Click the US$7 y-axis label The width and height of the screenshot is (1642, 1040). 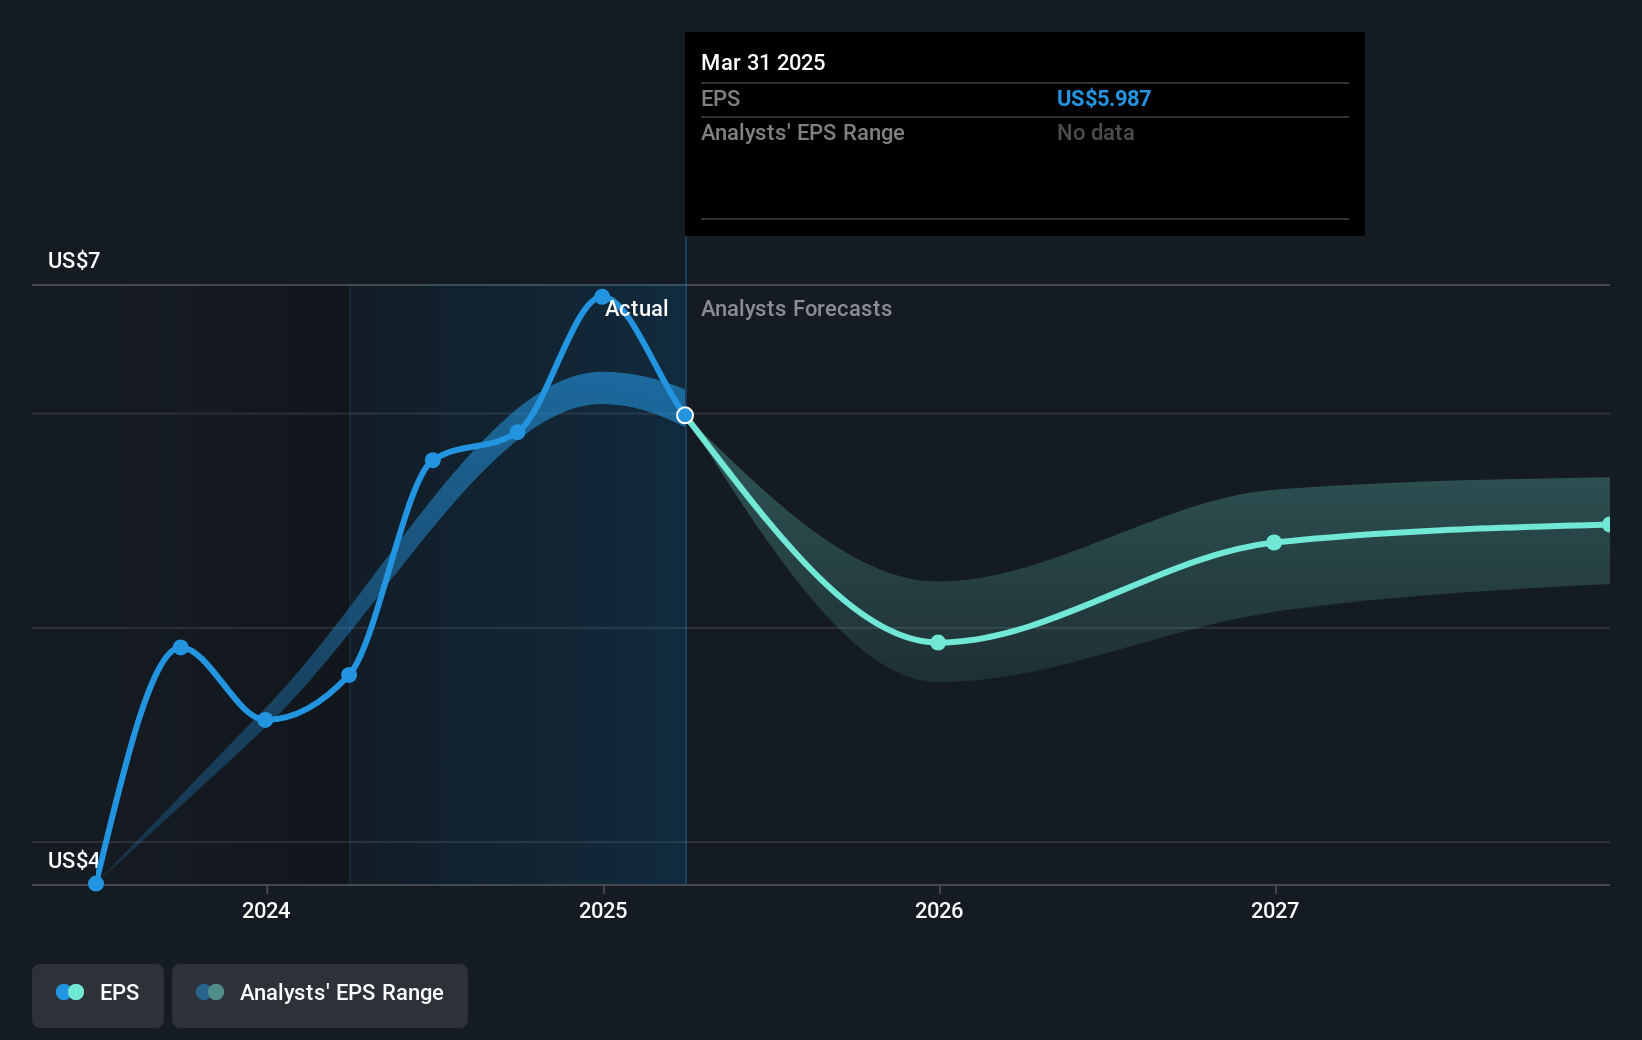pyautogui.click(x=74, y=260)
